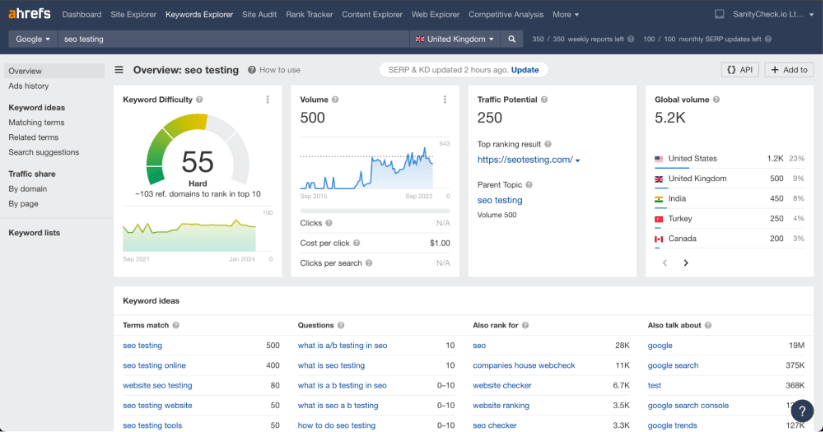Image resolution: width=823 pixels, height=432 pixels.
Task: Open the help chat bubble icon
Action: coord(801,411)
